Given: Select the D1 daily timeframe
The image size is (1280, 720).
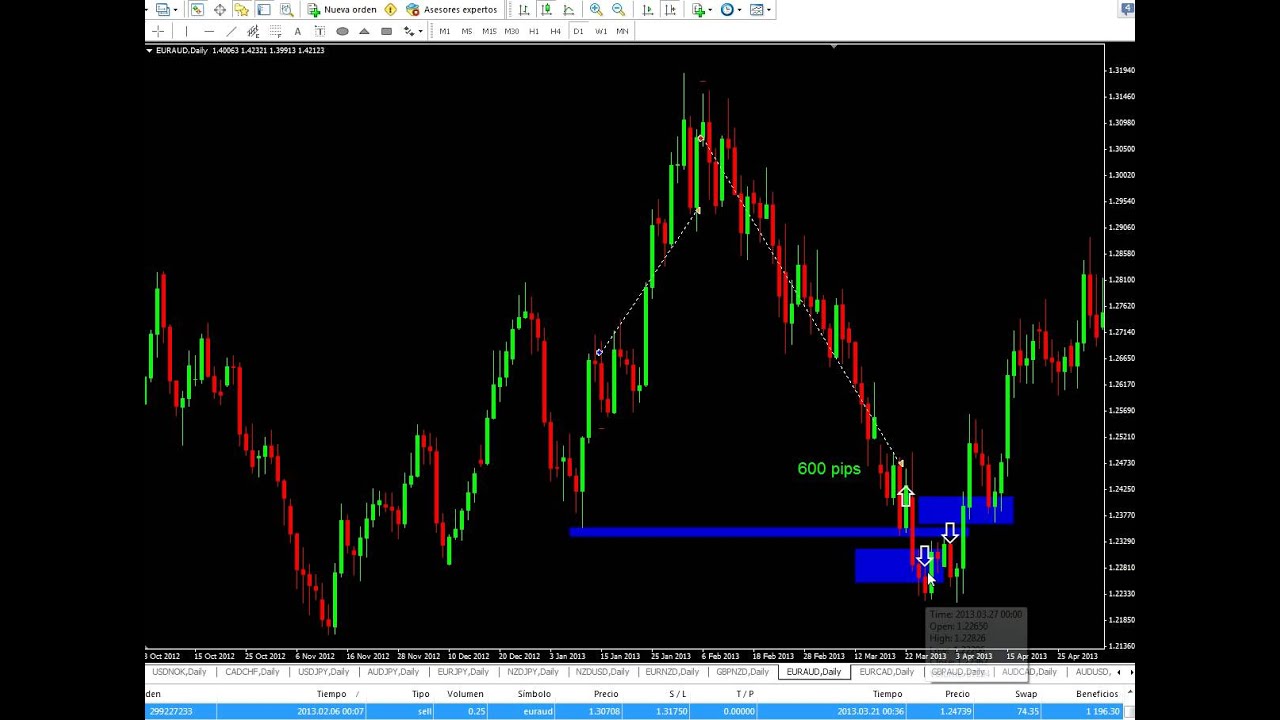Looking at the screenshot, I should point(578,31).
